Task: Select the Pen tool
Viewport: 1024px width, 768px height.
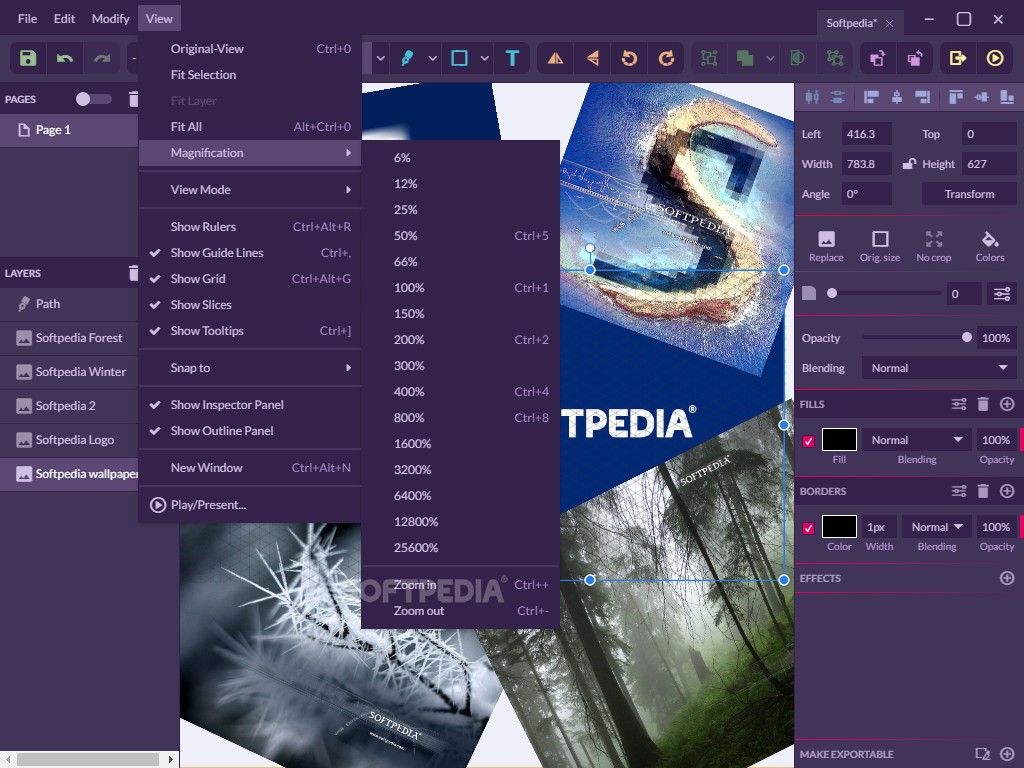Action: (x=408, y=58)
